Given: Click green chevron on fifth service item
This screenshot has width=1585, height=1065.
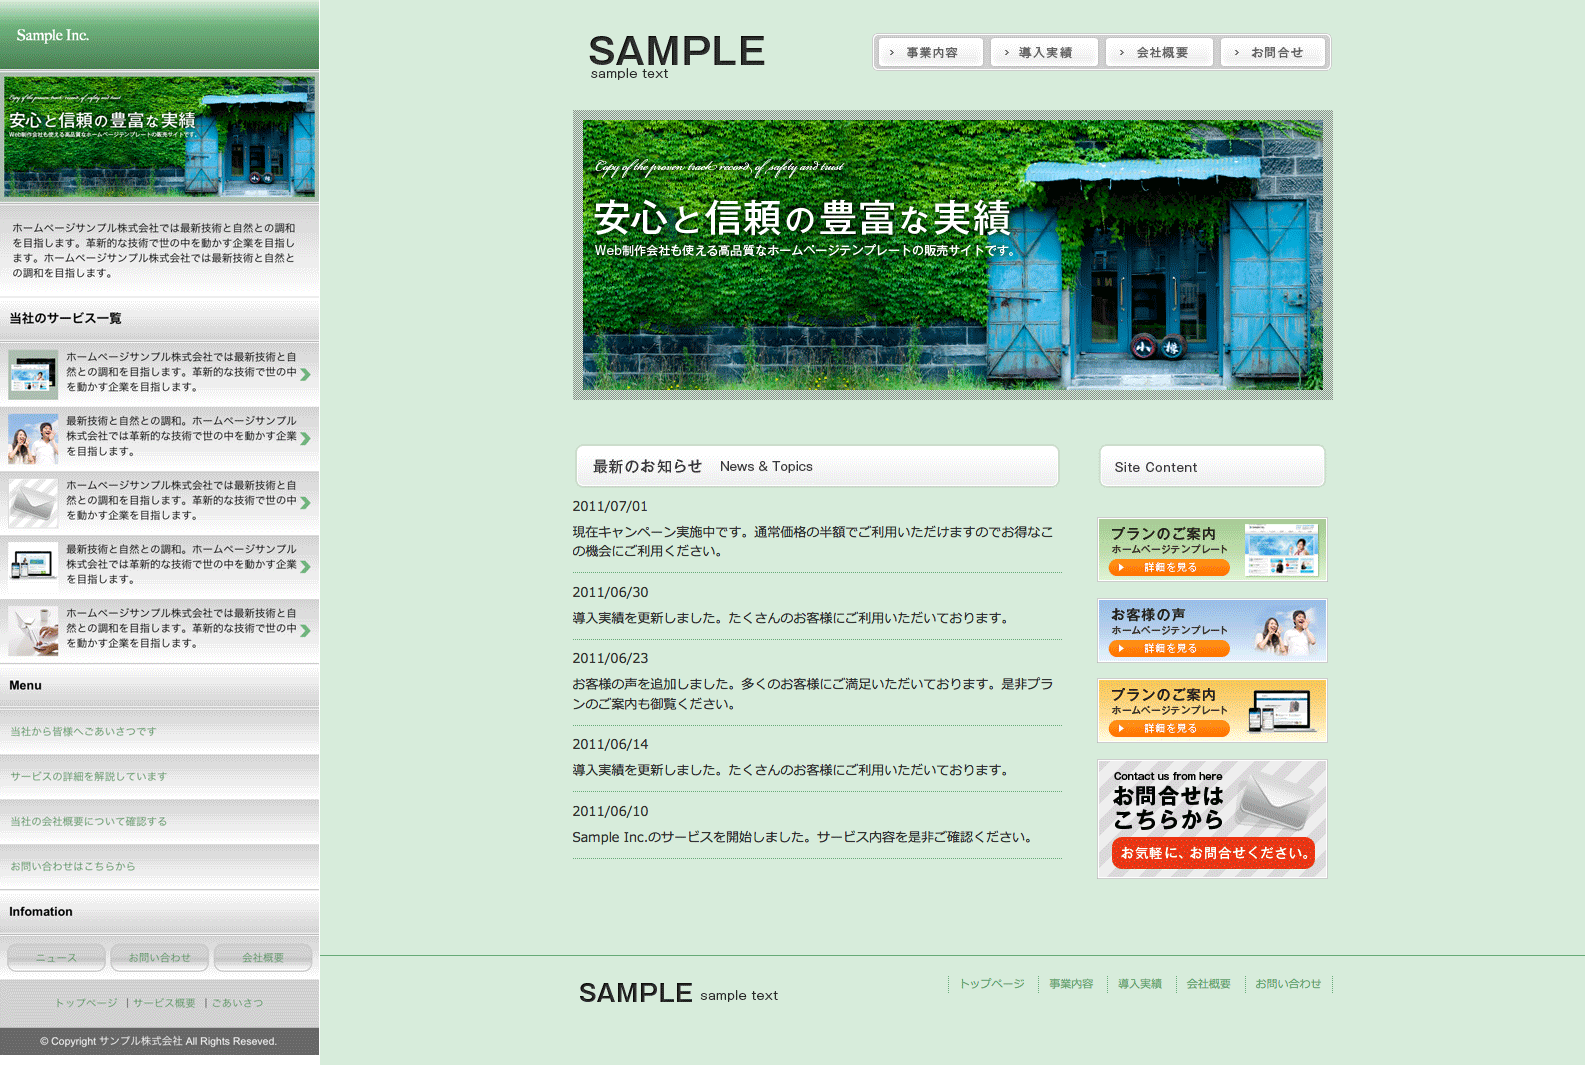Looking at the screenshot, I should coord(305,630).
